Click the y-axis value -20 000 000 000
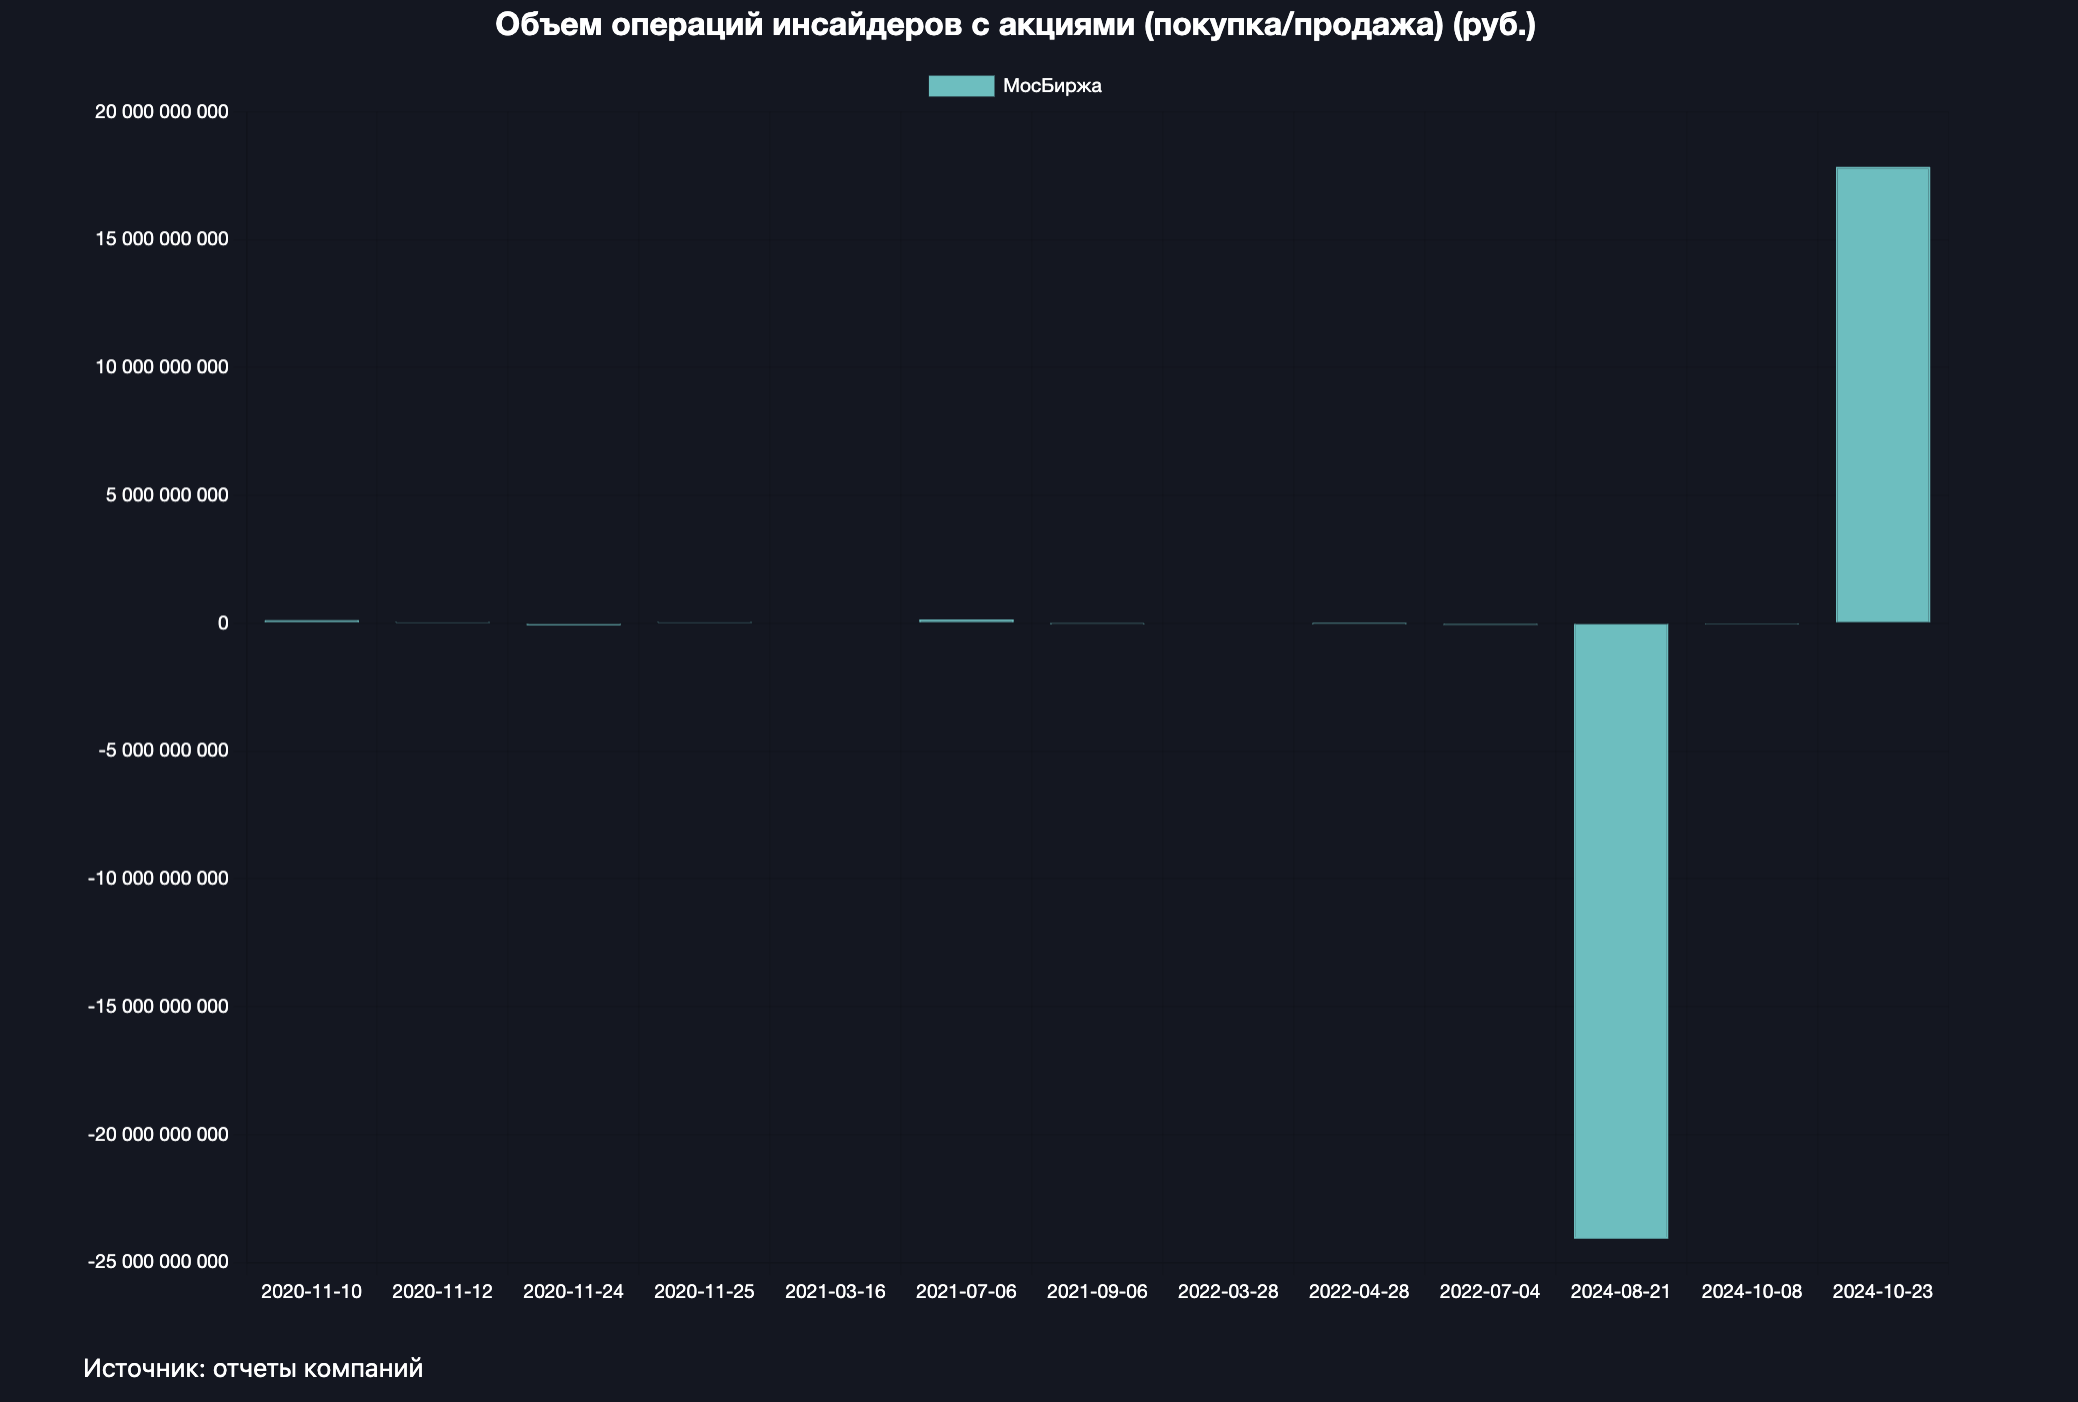Screen dimensions: 2078x1402 pos(158,1134)
